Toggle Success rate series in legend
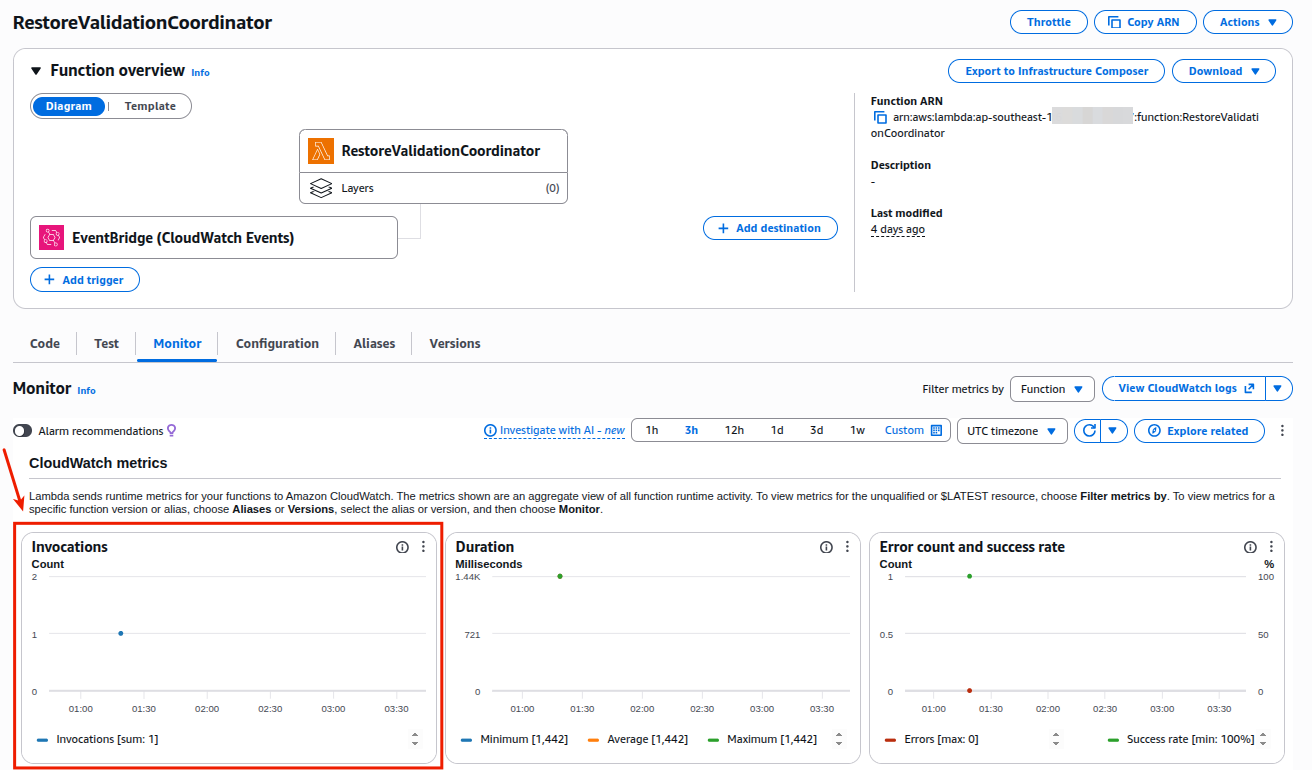This screenshot has height=770, width=1312. [1181, 739]
